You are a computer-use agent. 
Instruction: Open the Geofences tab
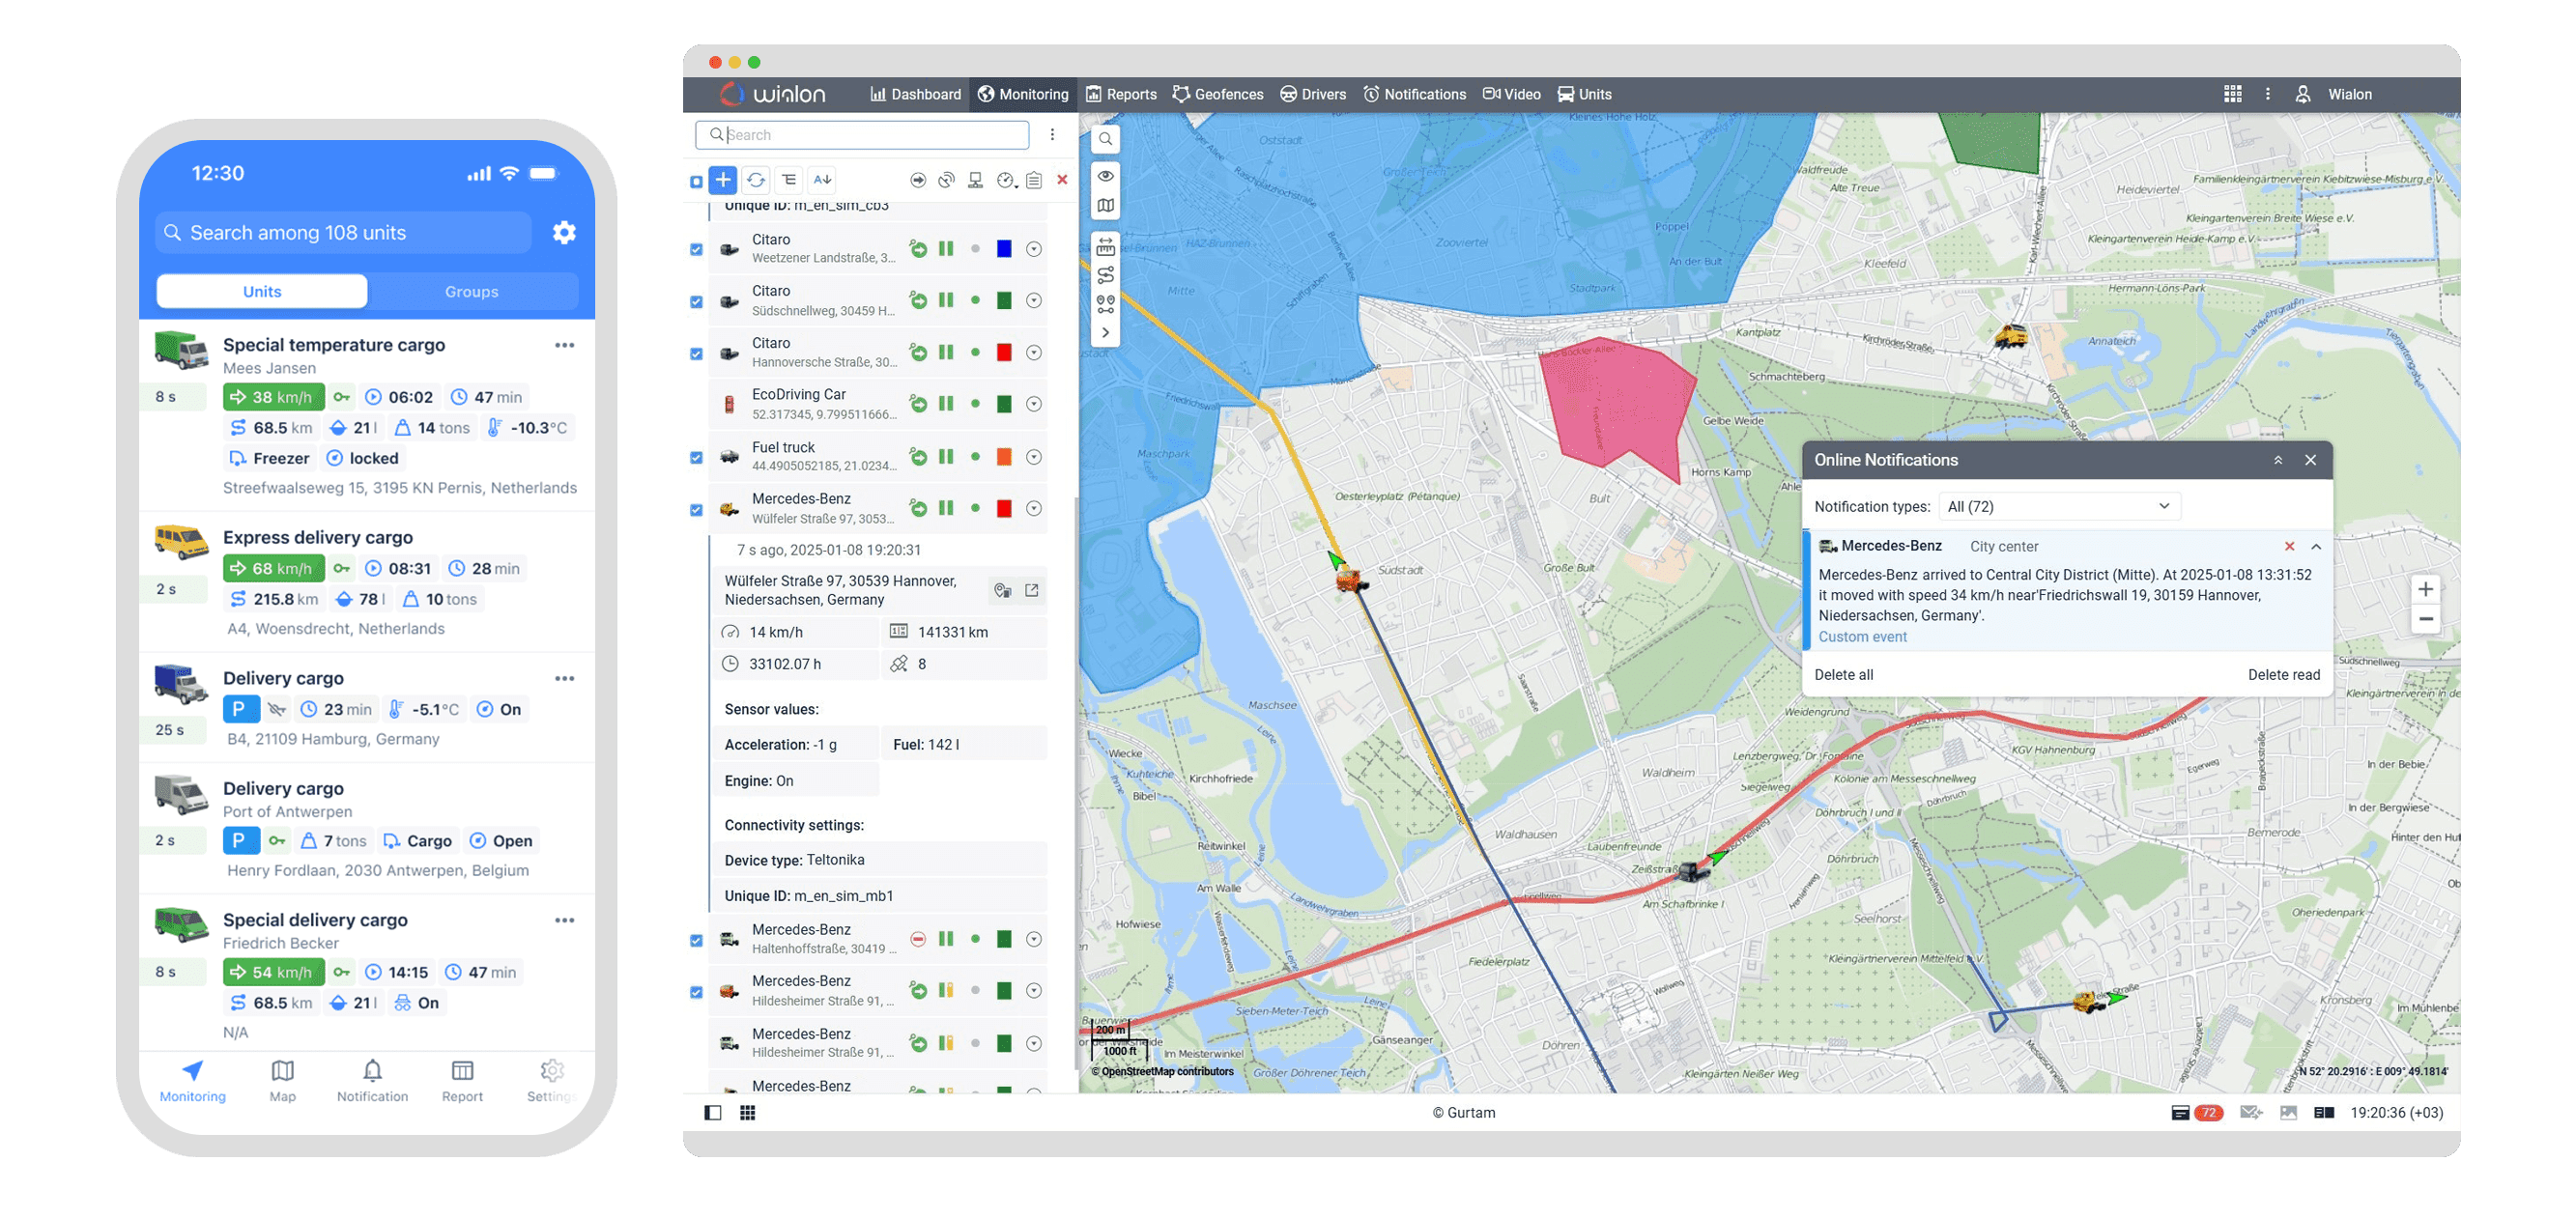pyautogui.click(x=1218, y=94)
